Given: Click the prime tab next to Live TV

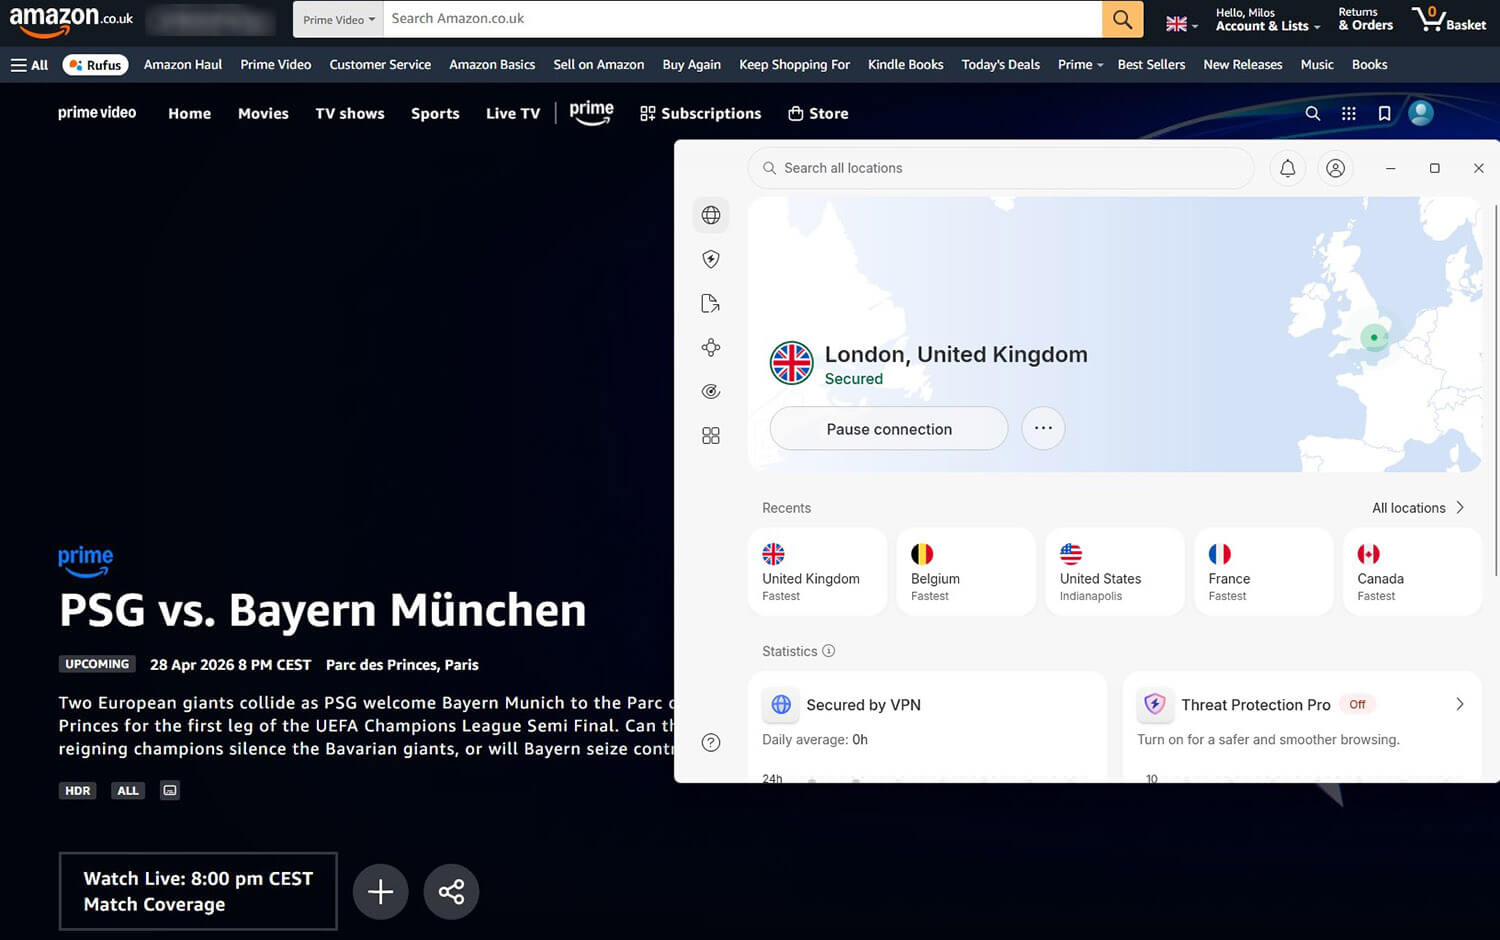Looking at the screenshot, I should click(x=591, y=113).
